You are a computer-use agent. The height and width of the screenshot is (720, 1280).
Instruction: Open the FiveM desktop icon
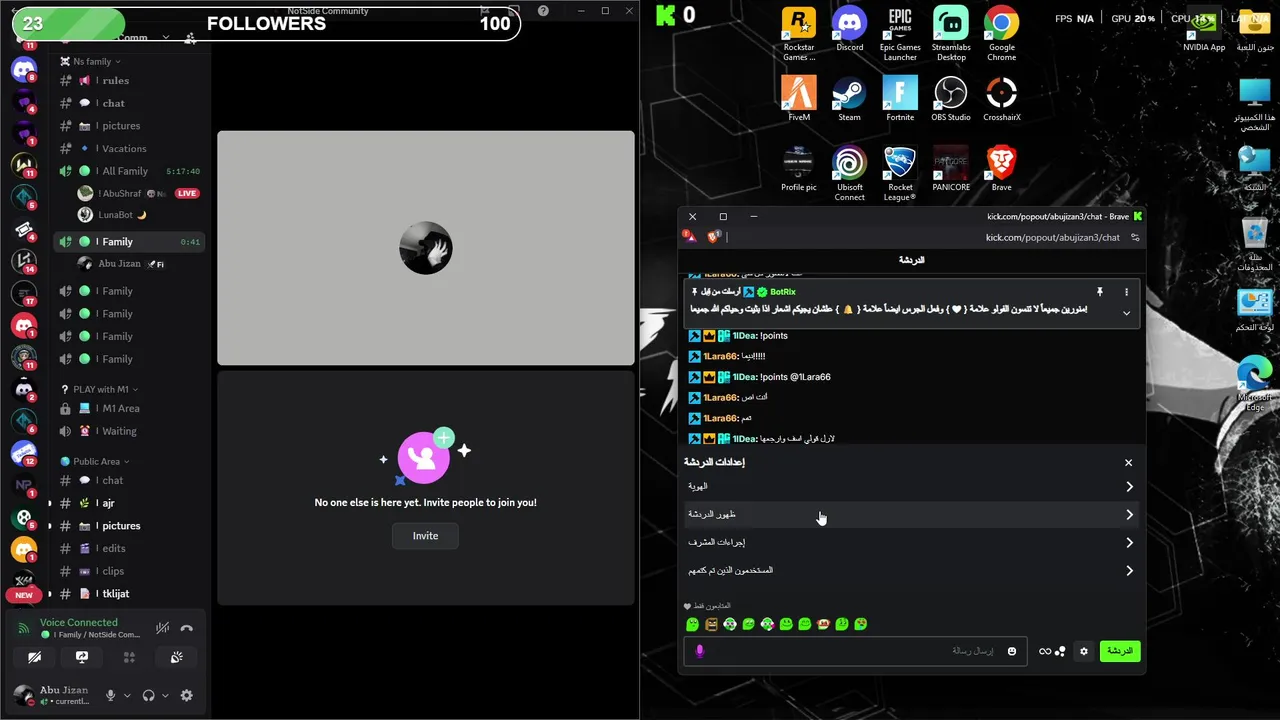799,99
